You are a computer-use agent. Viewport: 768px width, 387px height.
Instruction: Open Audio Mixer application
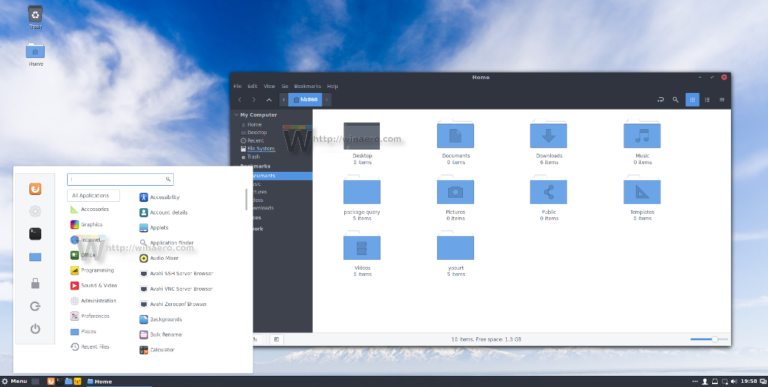click(159, 258)
